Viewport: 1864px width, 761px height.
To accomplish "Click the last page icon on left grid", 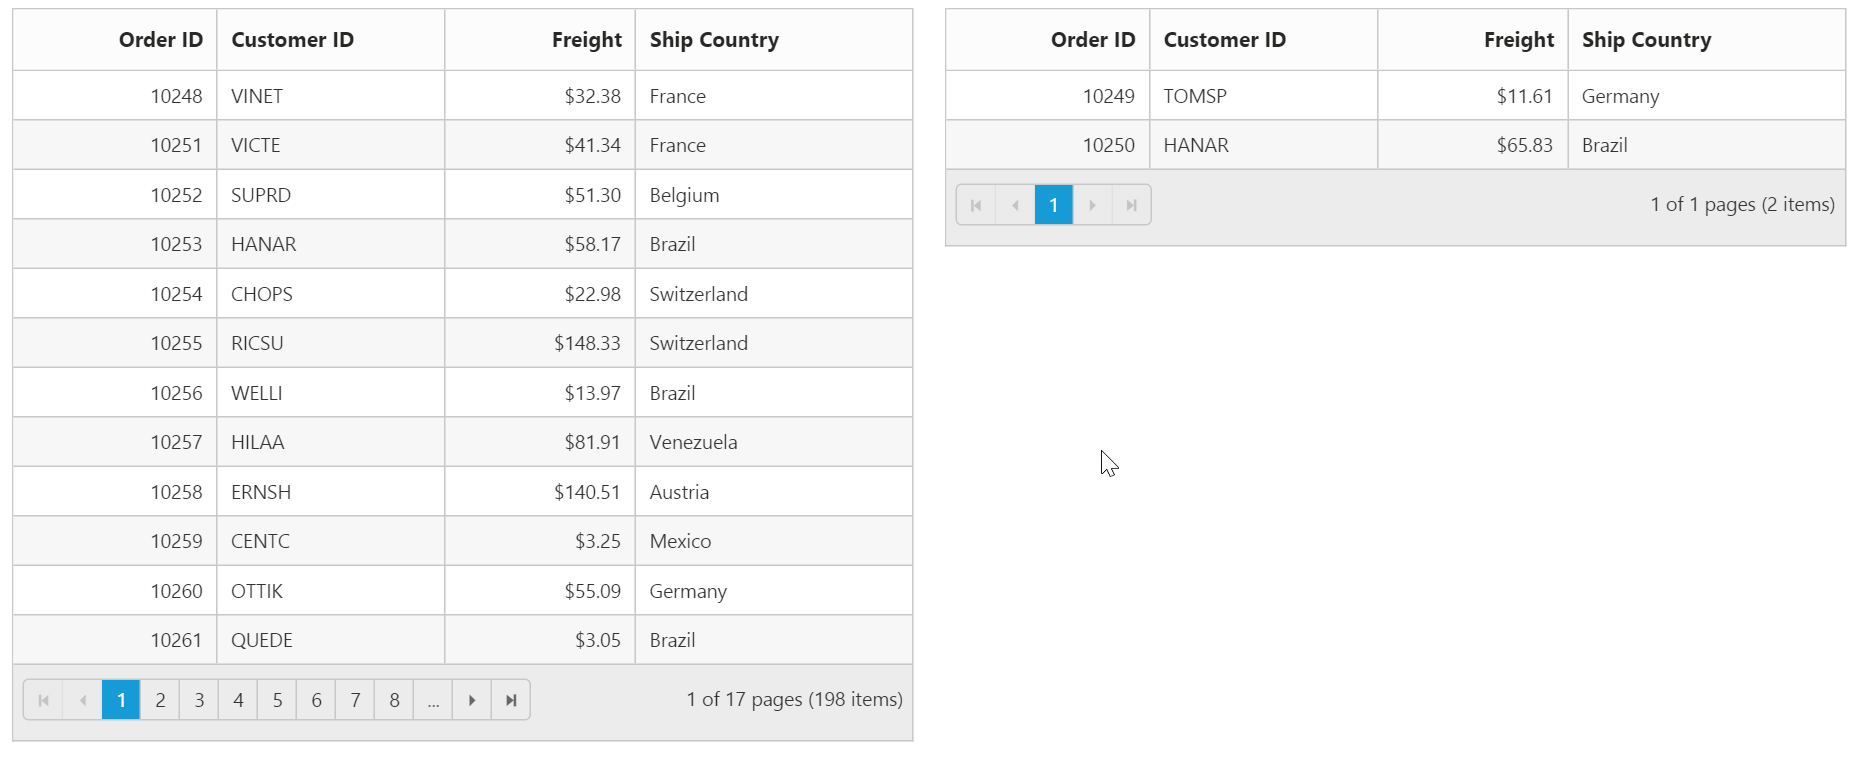I will pos(510,700).
